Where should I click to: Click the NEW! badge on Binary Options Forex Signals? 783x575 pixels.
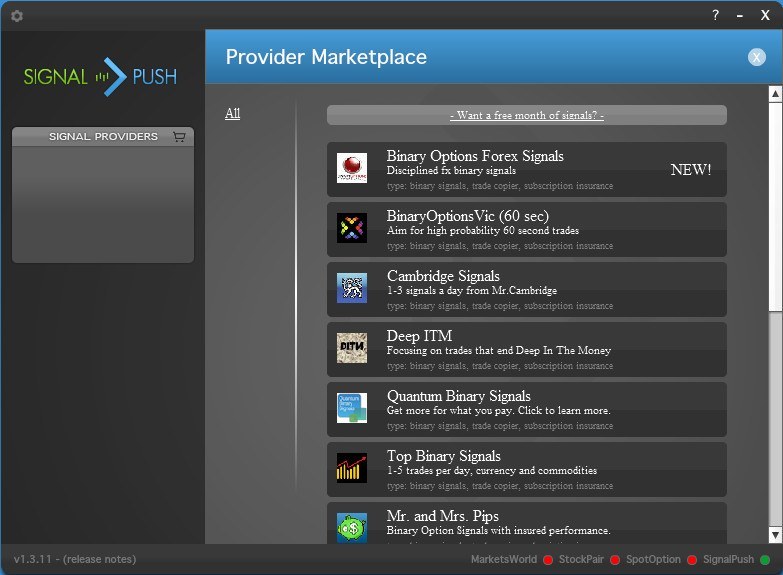(691, 170)
